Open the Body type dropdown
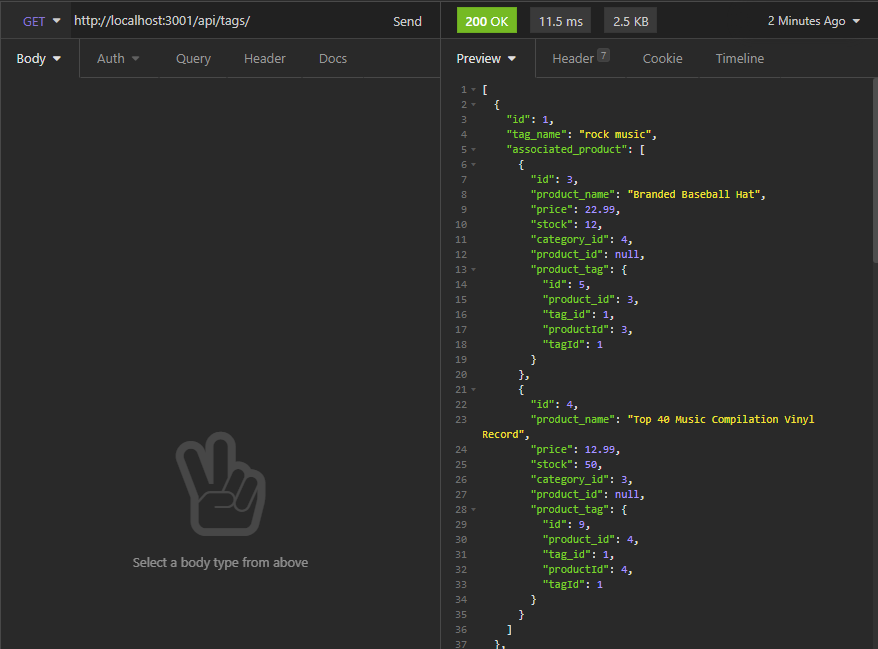Viewport: 878px width, 649px height. 38,58
